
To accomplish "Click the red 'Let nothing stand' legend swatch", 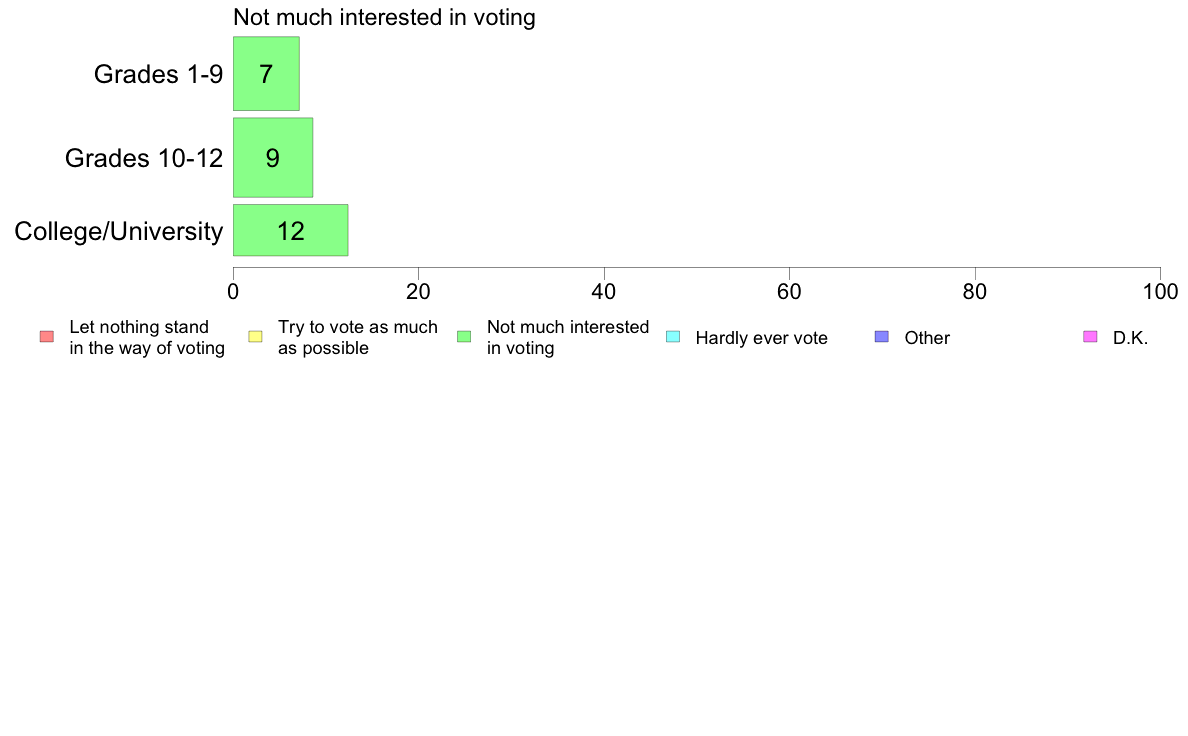I will click(47, 337).
